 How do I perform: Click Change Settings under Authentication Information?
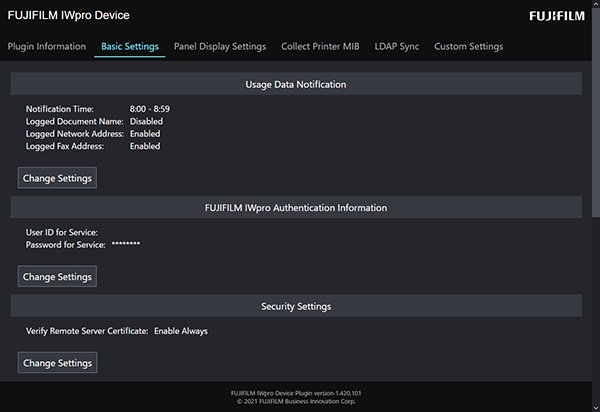point(57,276)
